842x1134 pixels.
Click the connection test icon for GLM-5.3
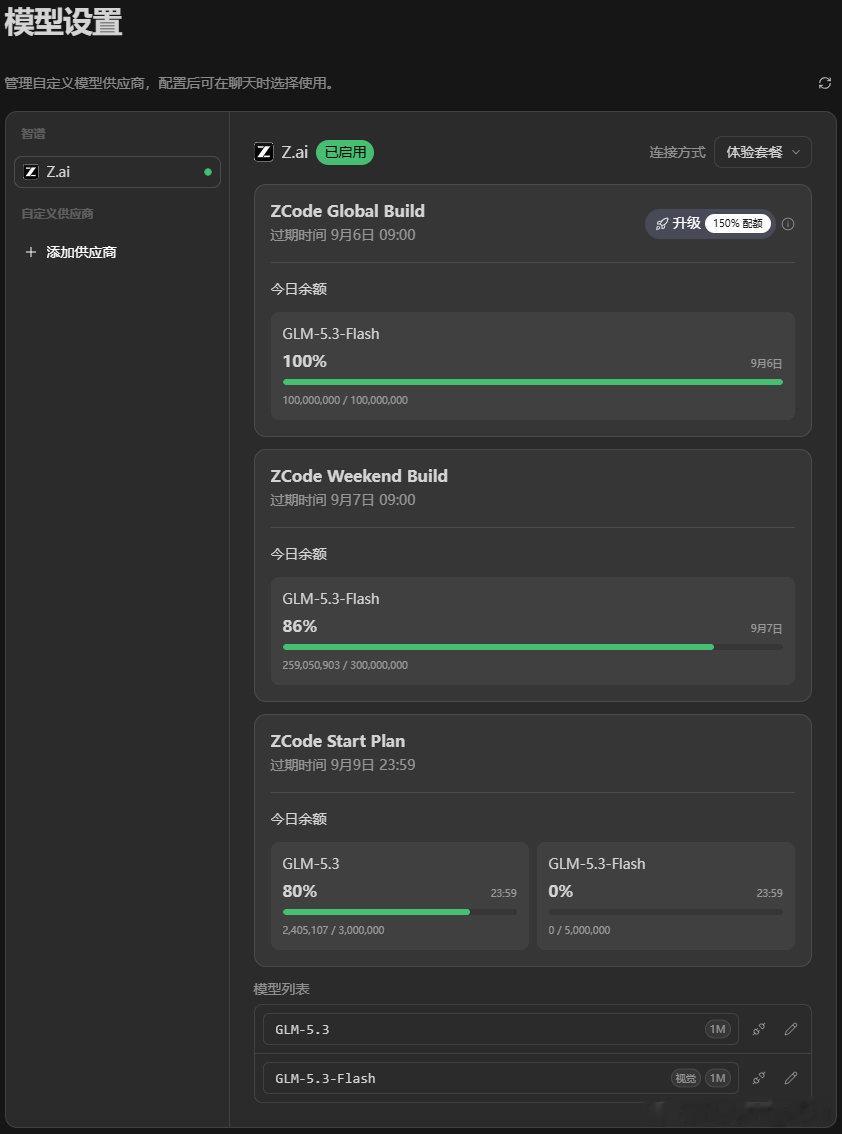[x=759, y=1029]
